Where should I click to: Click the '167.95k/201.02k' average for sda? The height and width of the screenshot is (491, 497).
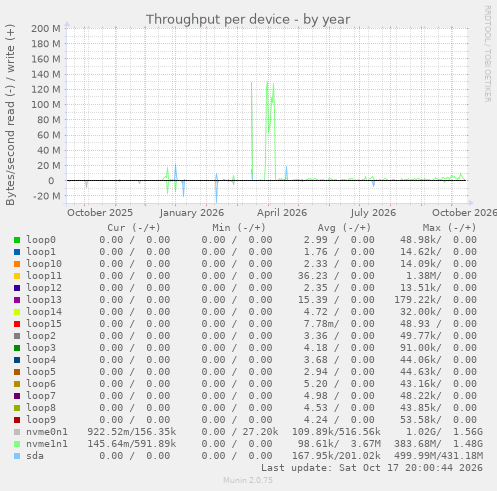pyautogui.click(x=336, y=456)
